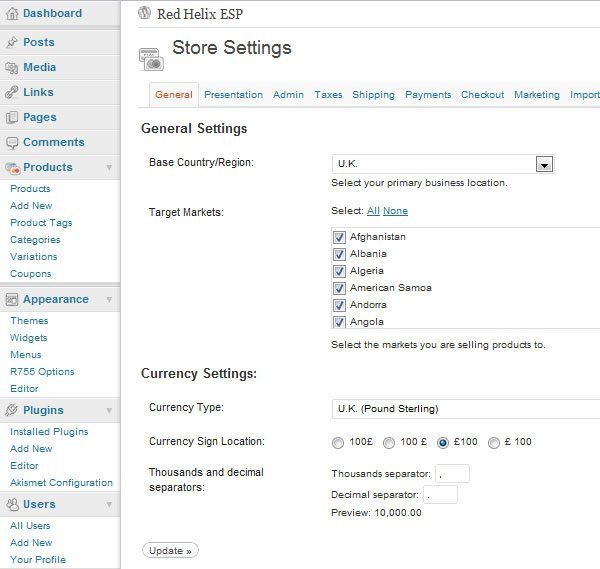
Task: Open the Taxes tab
Action: (x=328, y=95)
